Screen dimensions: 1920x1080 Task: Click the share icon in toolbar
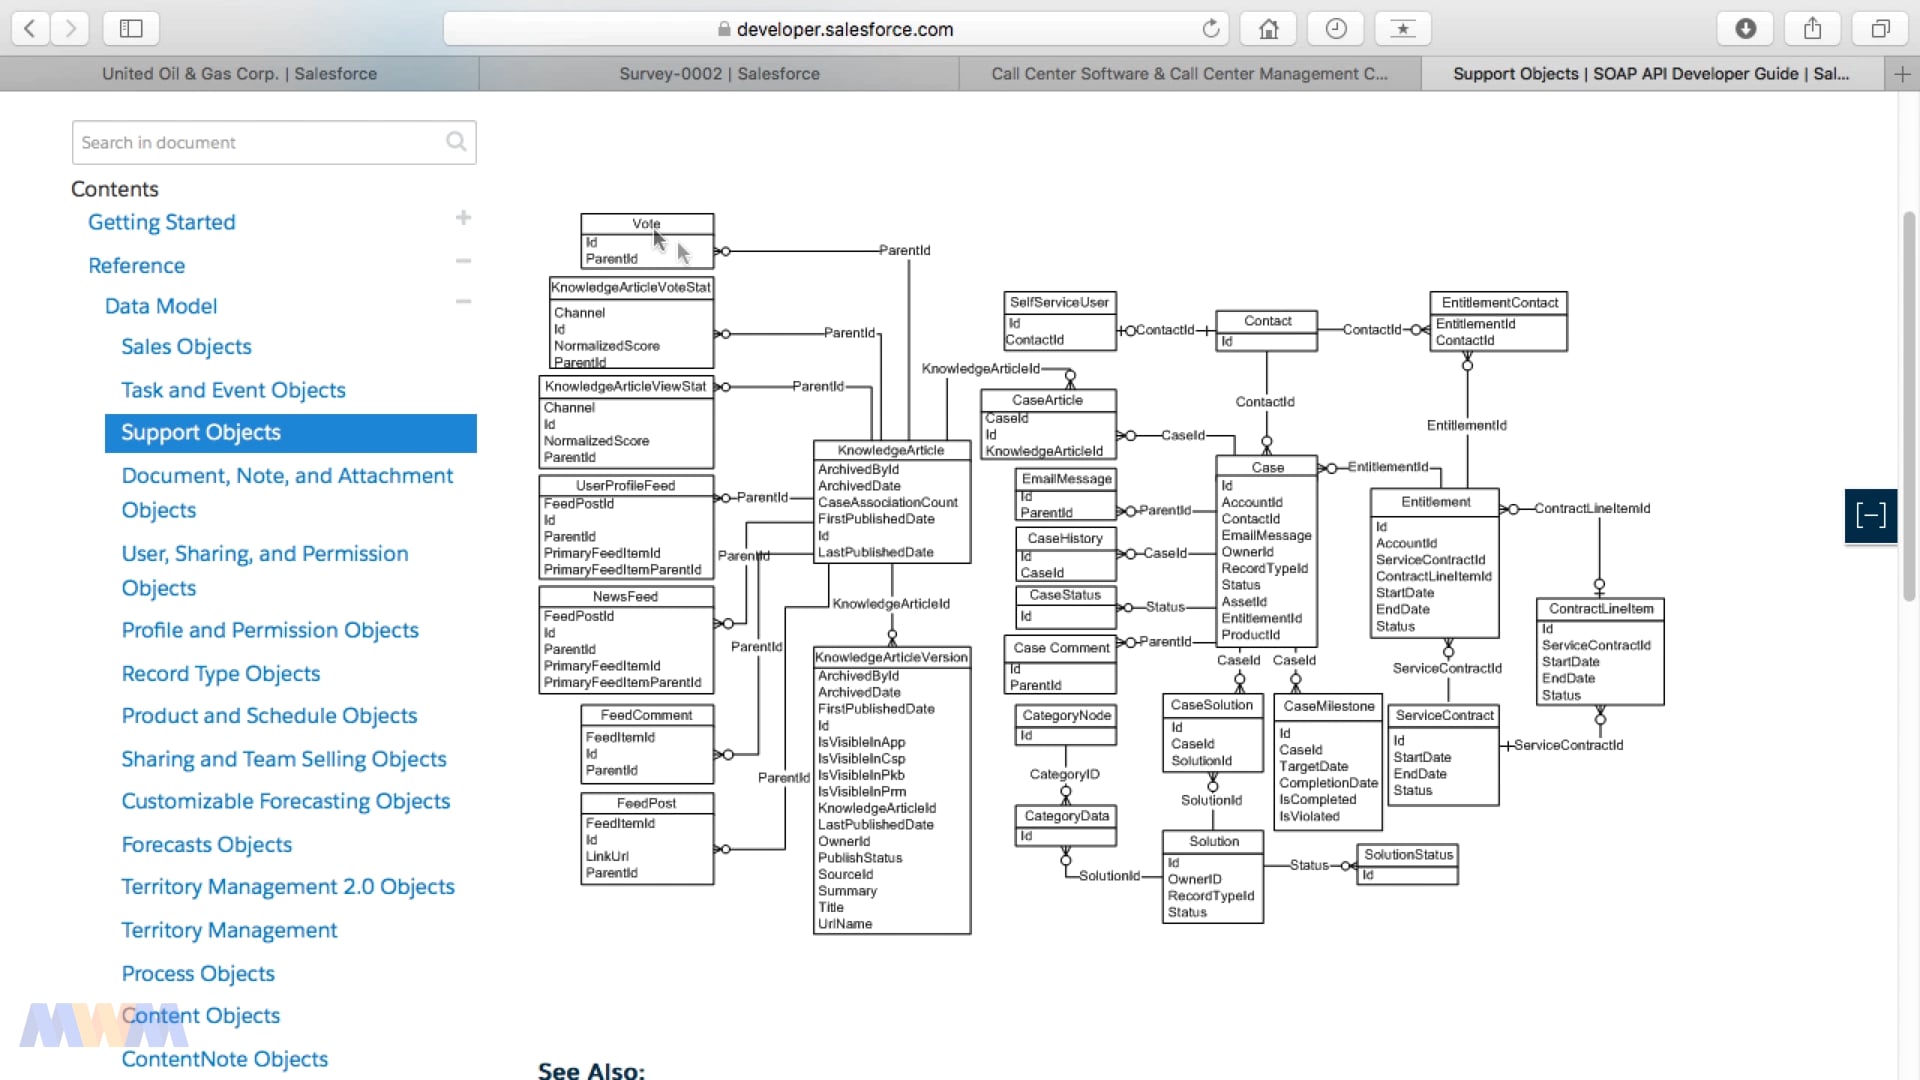click(1813, 29)
